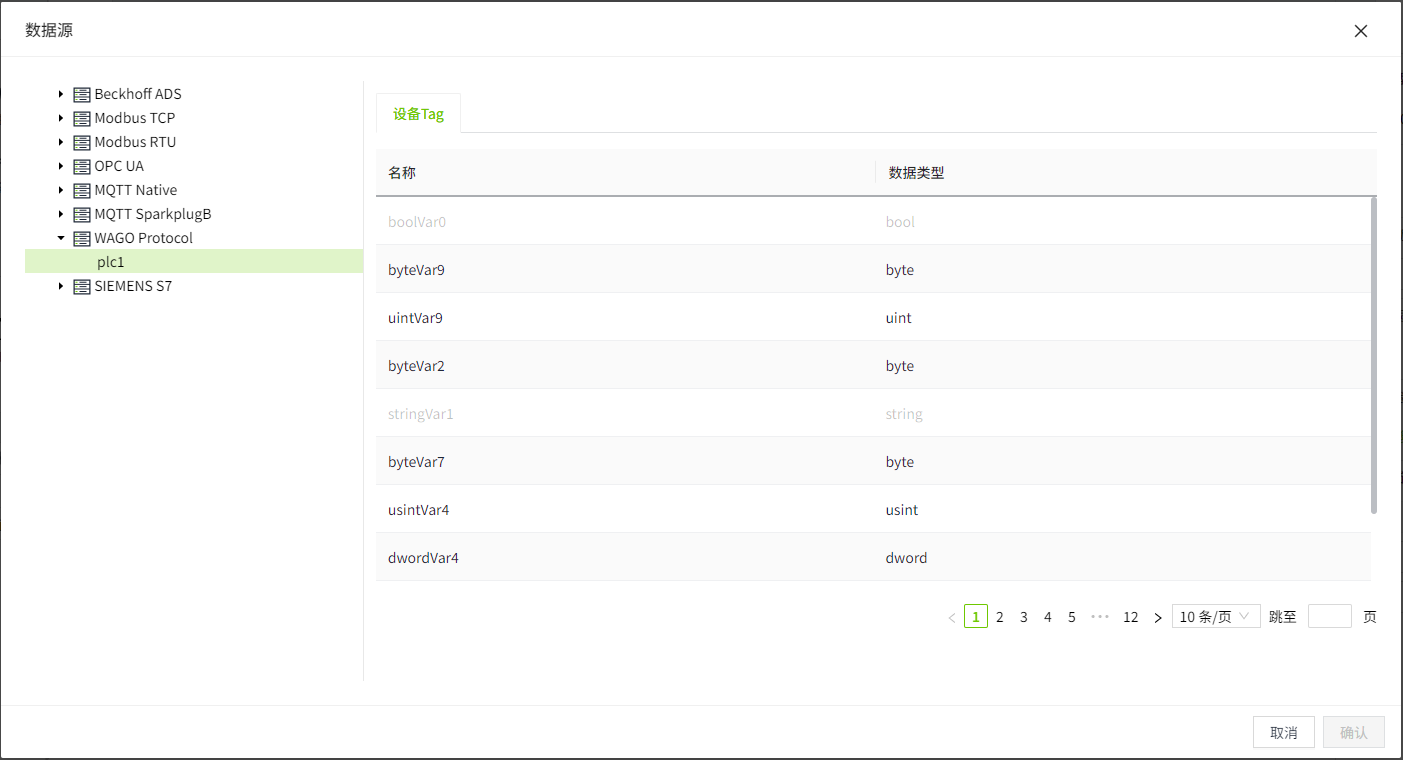Click the OPC UA driver icon
This screenshot has height=760, width=1403.
coord(82,166)
